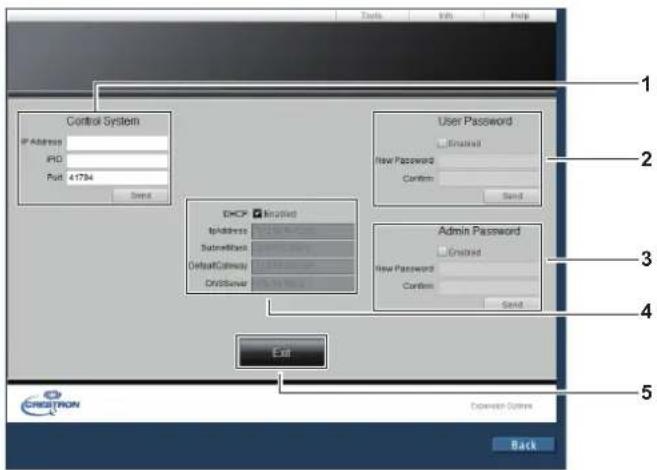Click the User Password Confirm field
The width and height of the screenshot is (657, 470).
(x=489, y=179)
